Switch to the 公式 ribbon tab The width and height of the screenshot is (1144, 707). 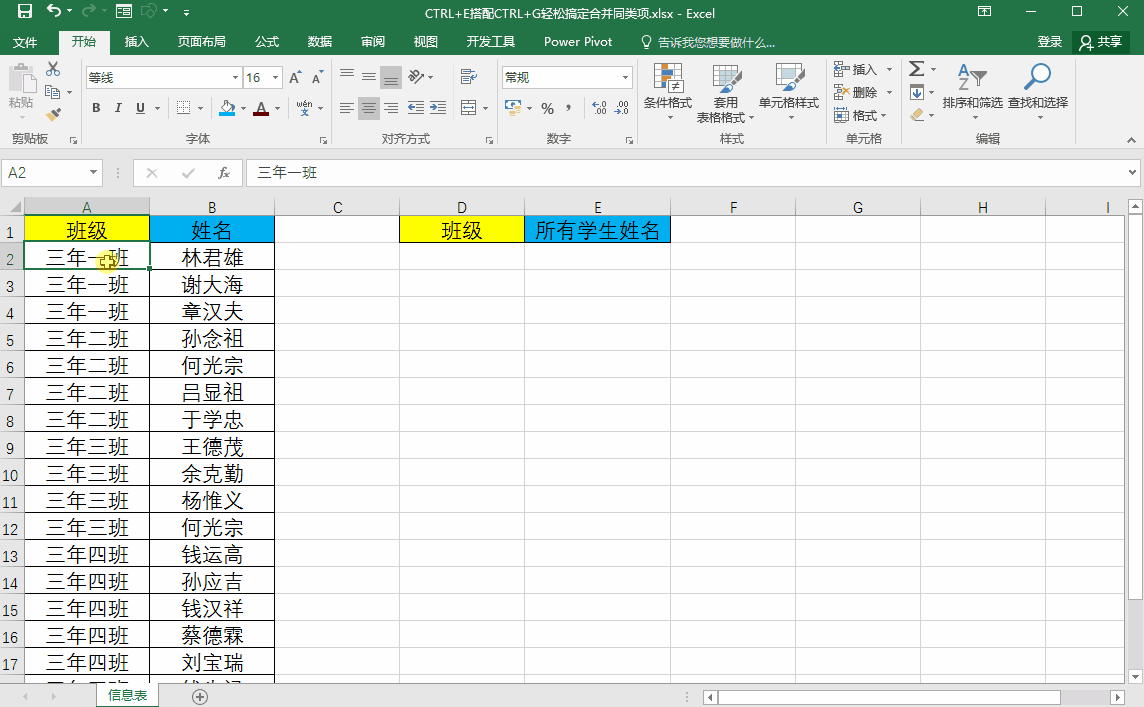tap(267, 42)
